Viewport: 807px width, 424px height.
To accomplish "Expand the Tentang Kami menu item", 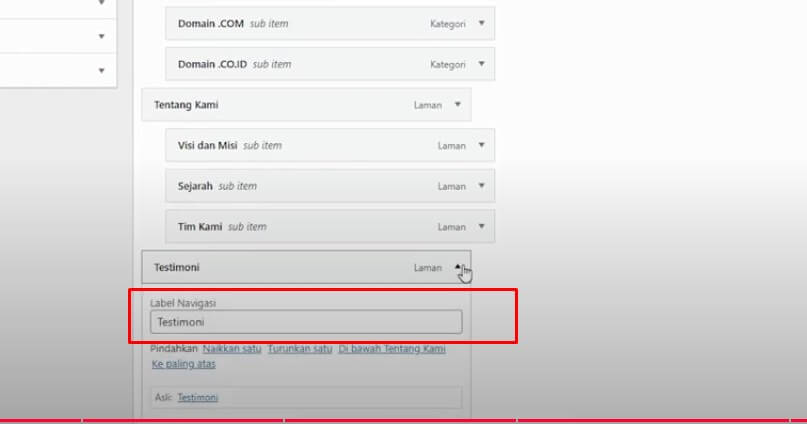I will click(458, 104).
